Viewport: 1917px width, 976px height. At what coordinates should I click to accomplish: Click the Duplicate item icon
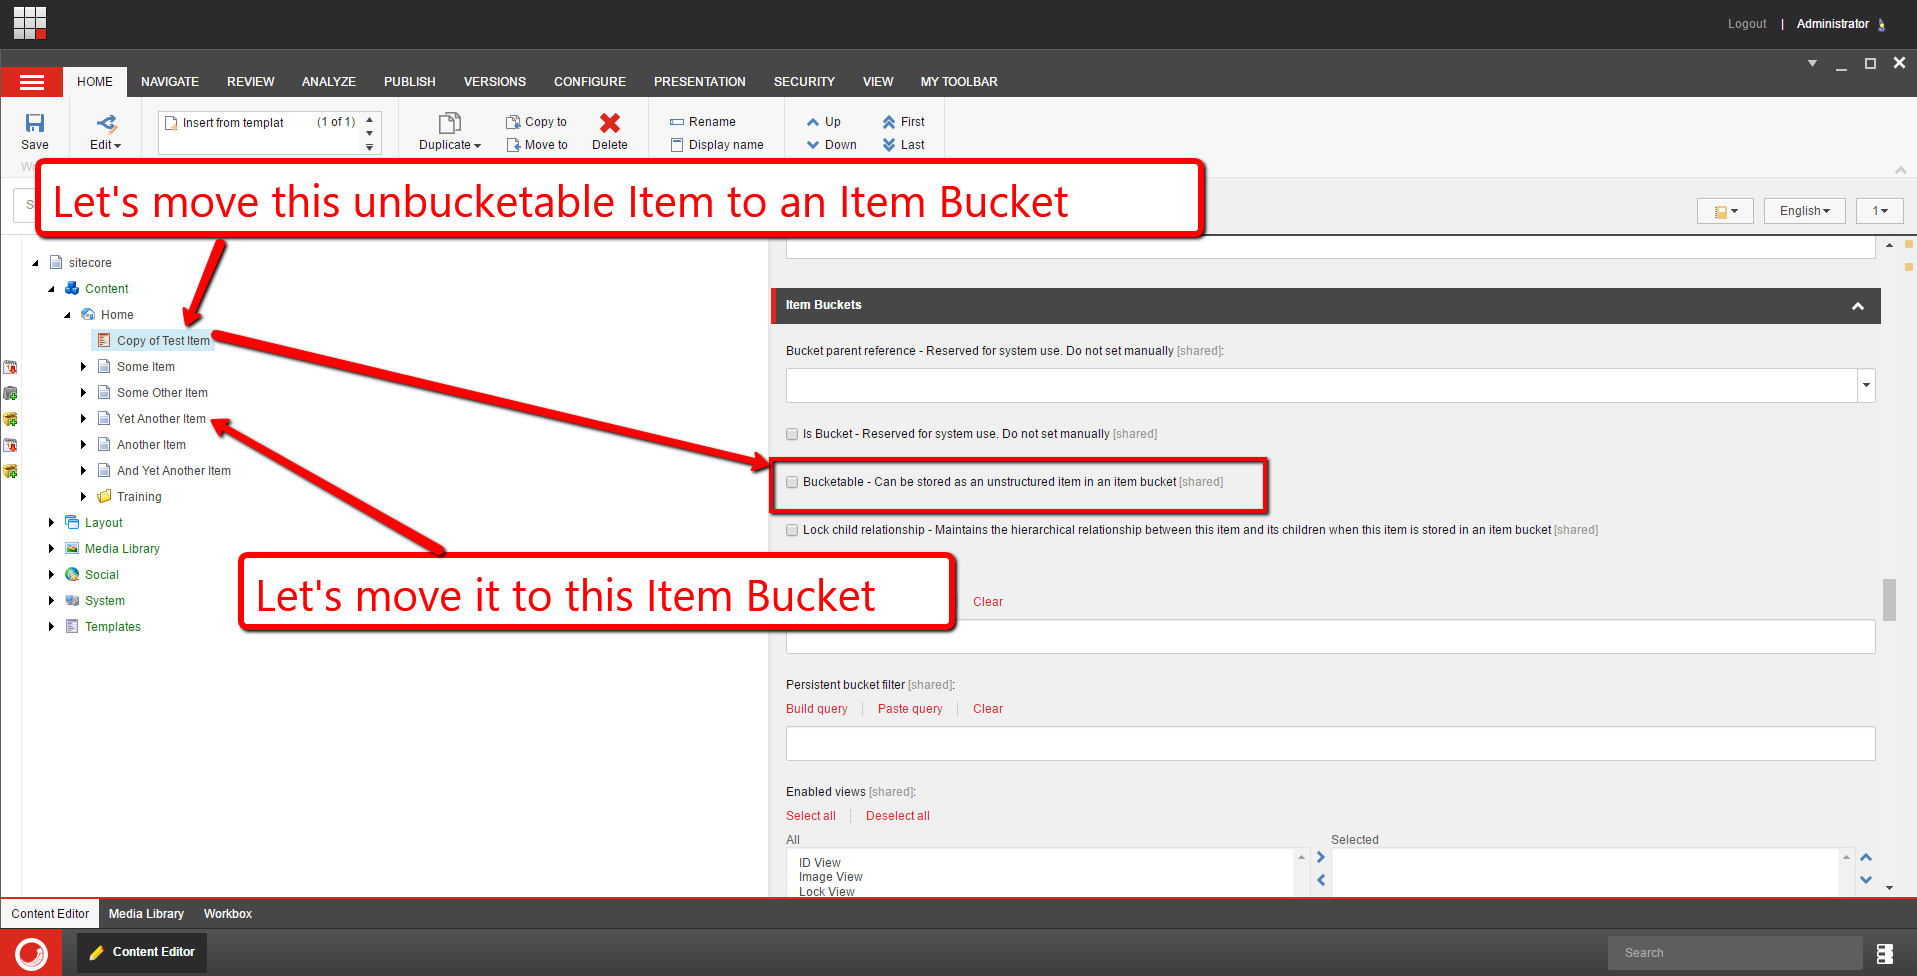coord(449,124)
